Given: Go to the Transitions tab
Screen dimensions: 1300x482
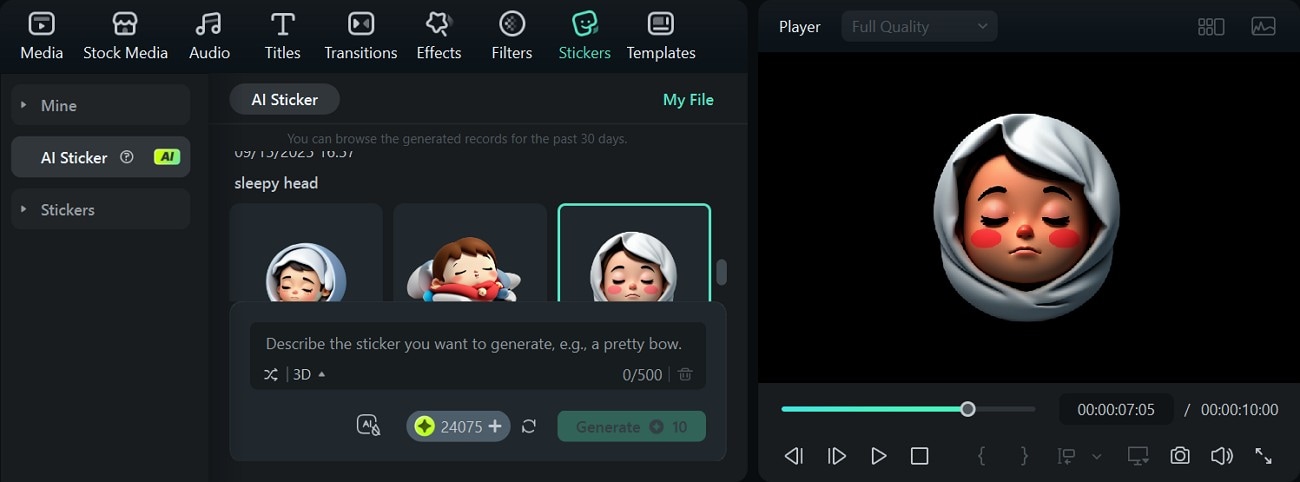Looking at the screenshot, I should click(361, 36).
